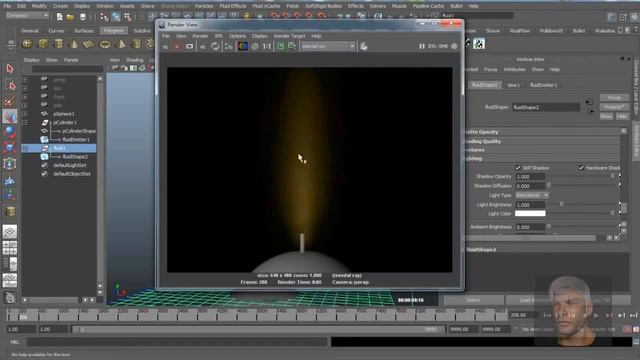Click the Select button below Attribute Editor
640x360 pixels.
point(473,300)
